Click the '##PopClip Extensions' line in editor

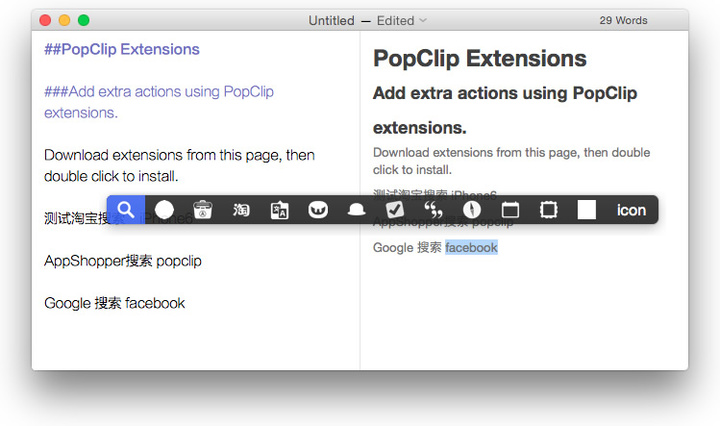pyautogui.click(x=122, y=49)
